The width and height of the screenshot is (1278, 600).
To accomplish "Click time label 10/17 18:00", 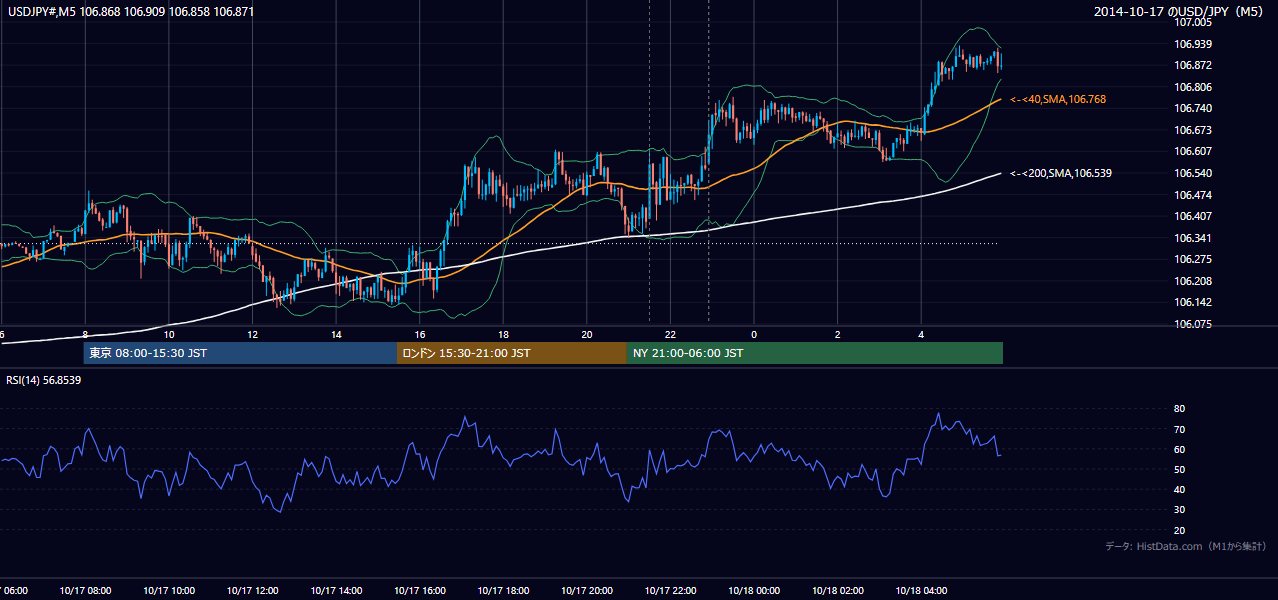I will 503,591.
